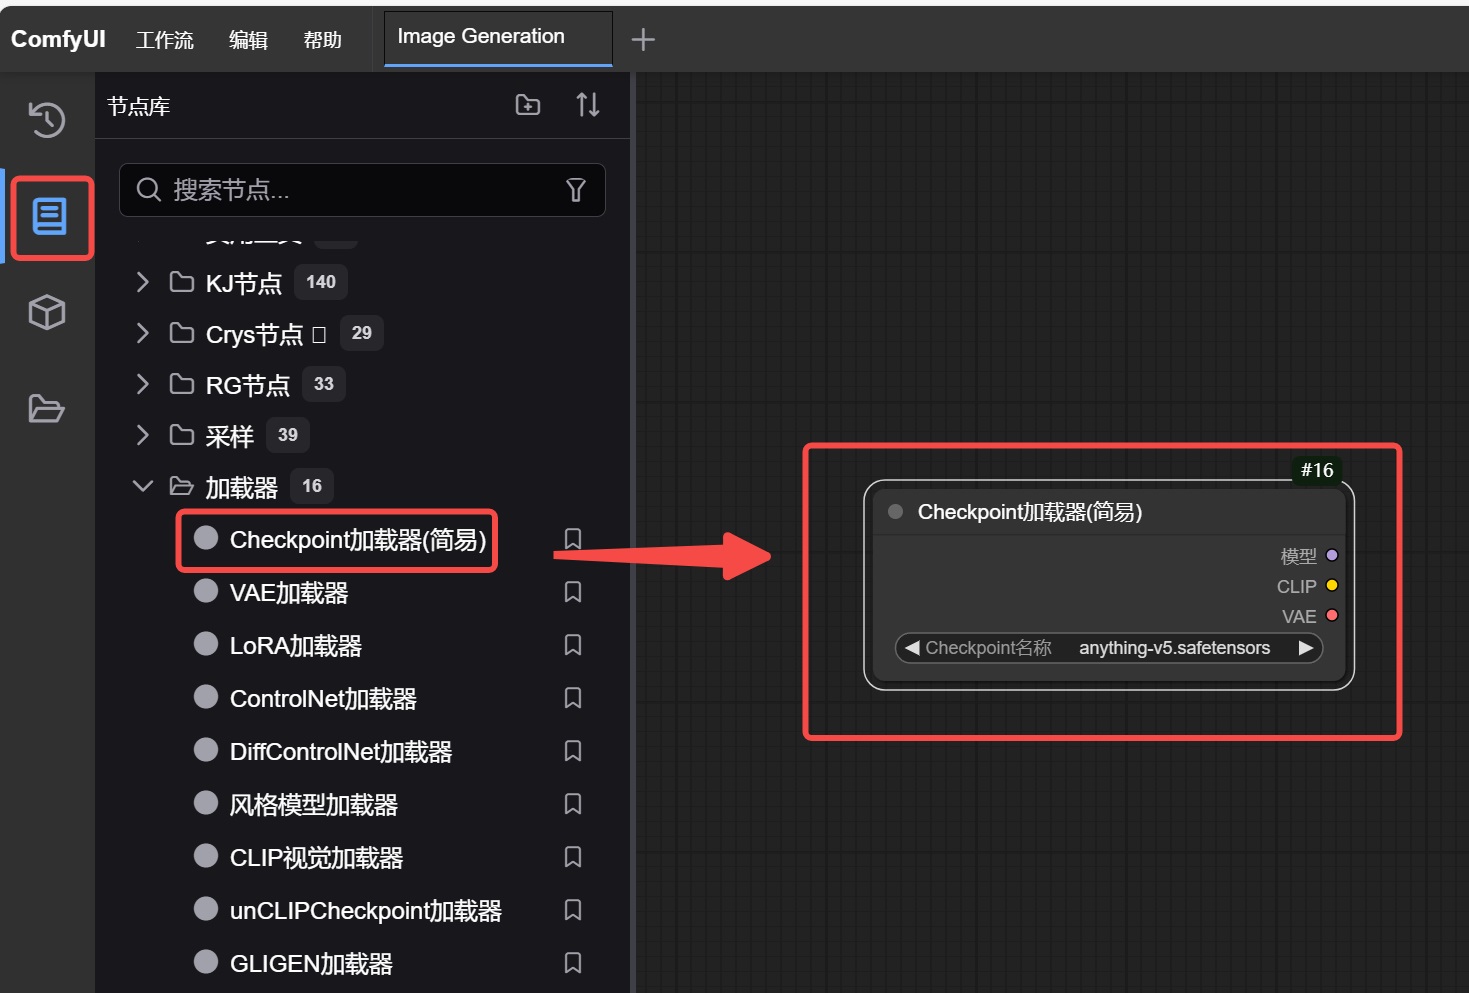Image resolution: width=1469 pixels, height=993 pixels.
Task: Expand the 采样 category
Action: point(141,435)
